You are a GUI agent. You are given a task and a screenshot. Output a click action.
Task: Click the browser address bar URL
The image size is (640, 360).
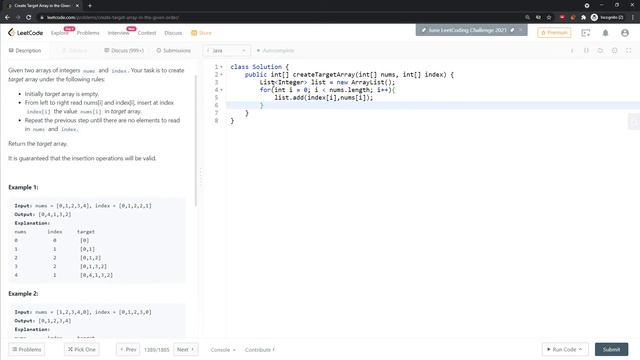113,17
